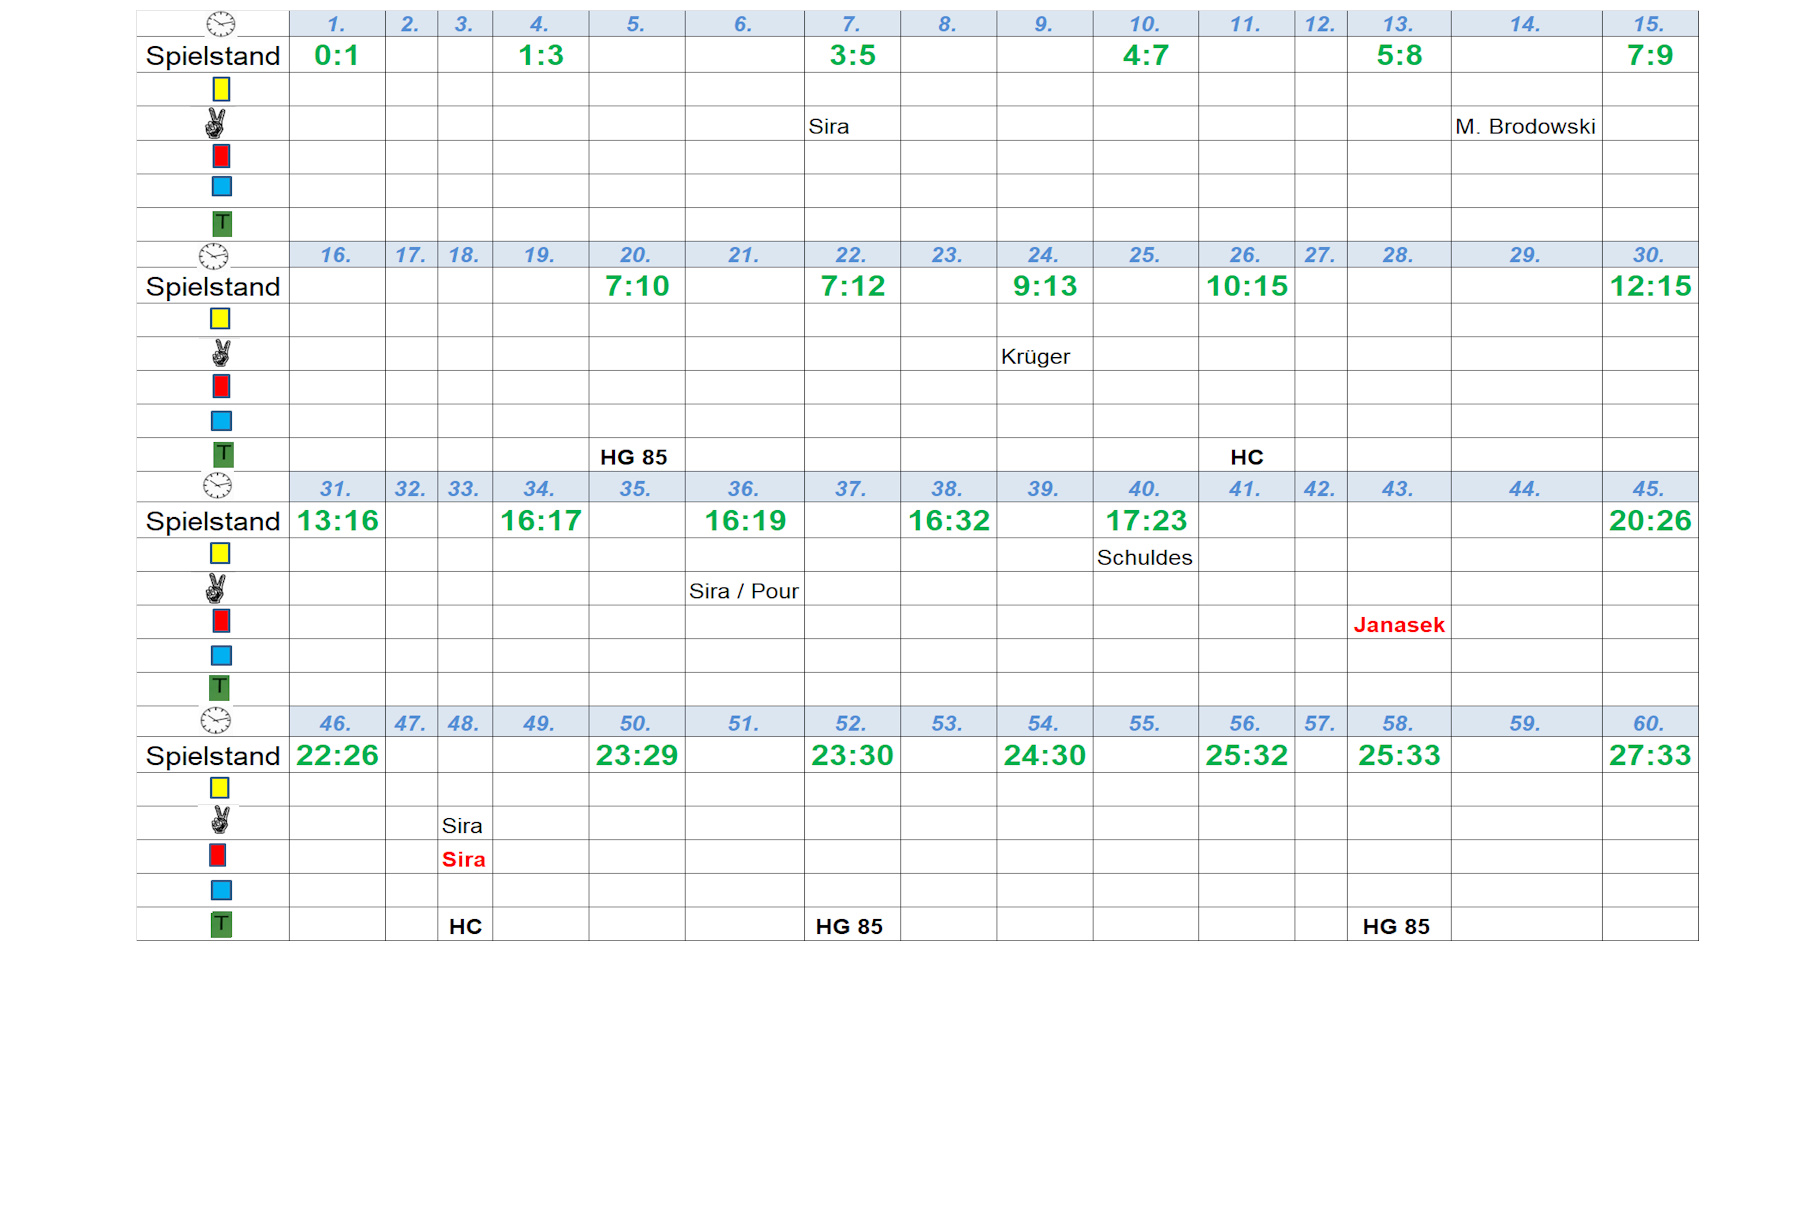
Task: Select the Schuldes yellow card cell
Action: coord(1144,557)
